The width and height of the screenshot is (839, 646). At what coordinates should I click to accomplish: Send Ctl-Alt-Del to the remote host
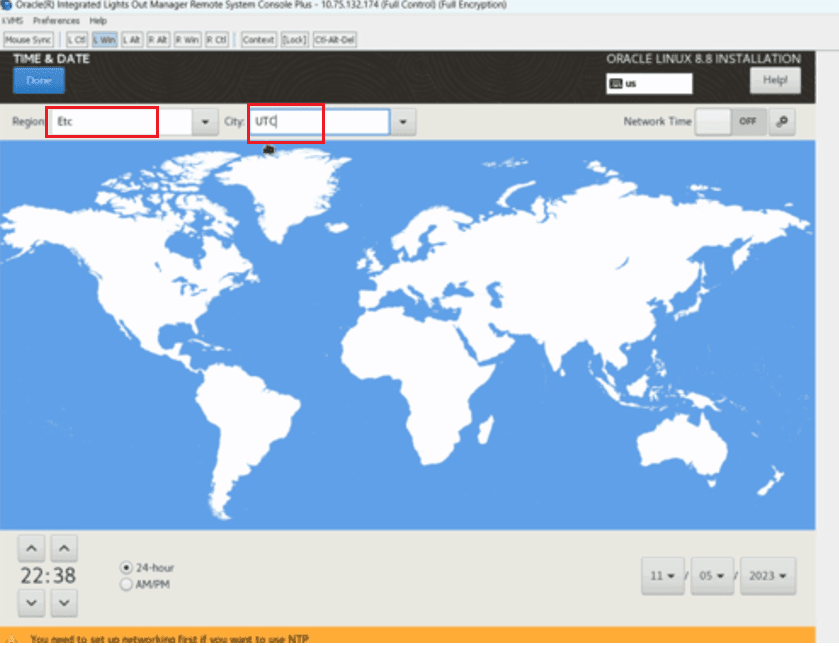(335, 40)
